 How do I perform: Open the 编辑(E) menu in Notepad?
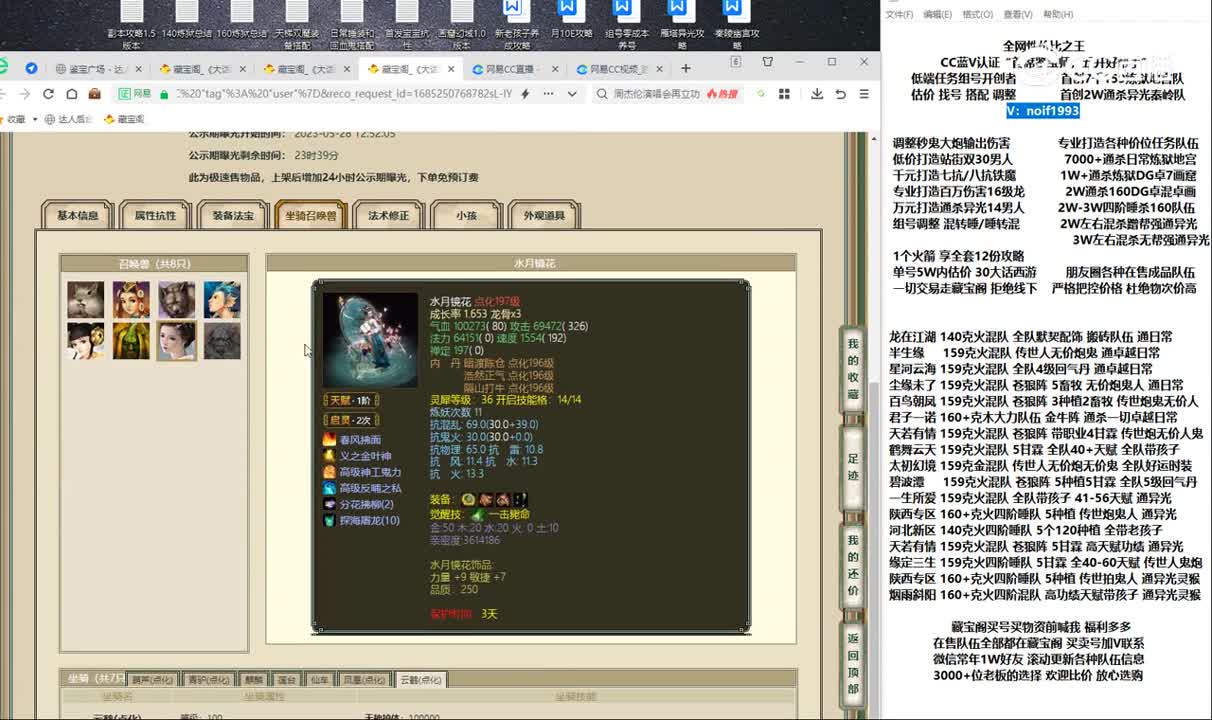pyautogui.click(x=937, y=14)
